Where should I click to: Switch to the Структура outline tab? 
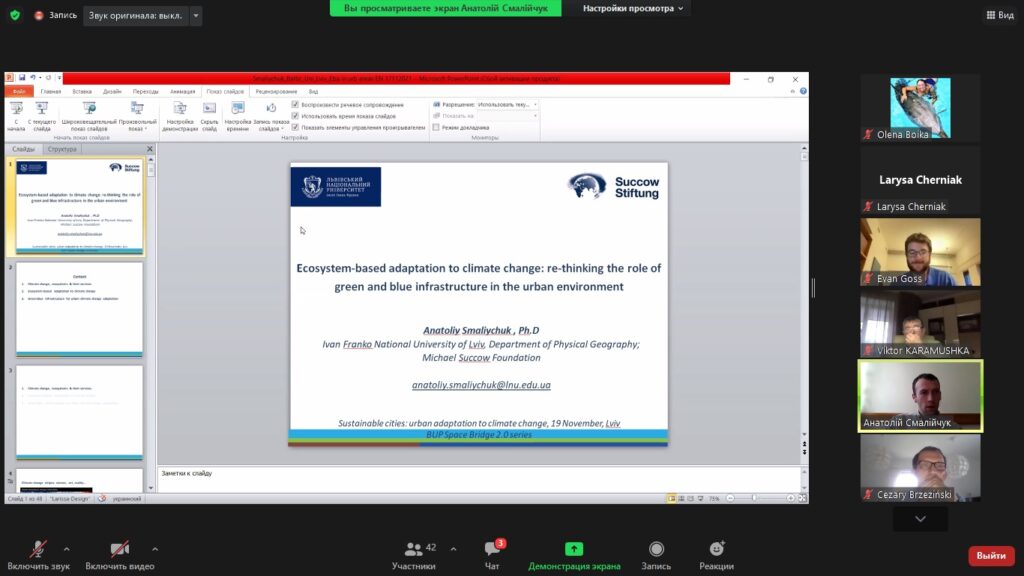[x=62, y=149]
